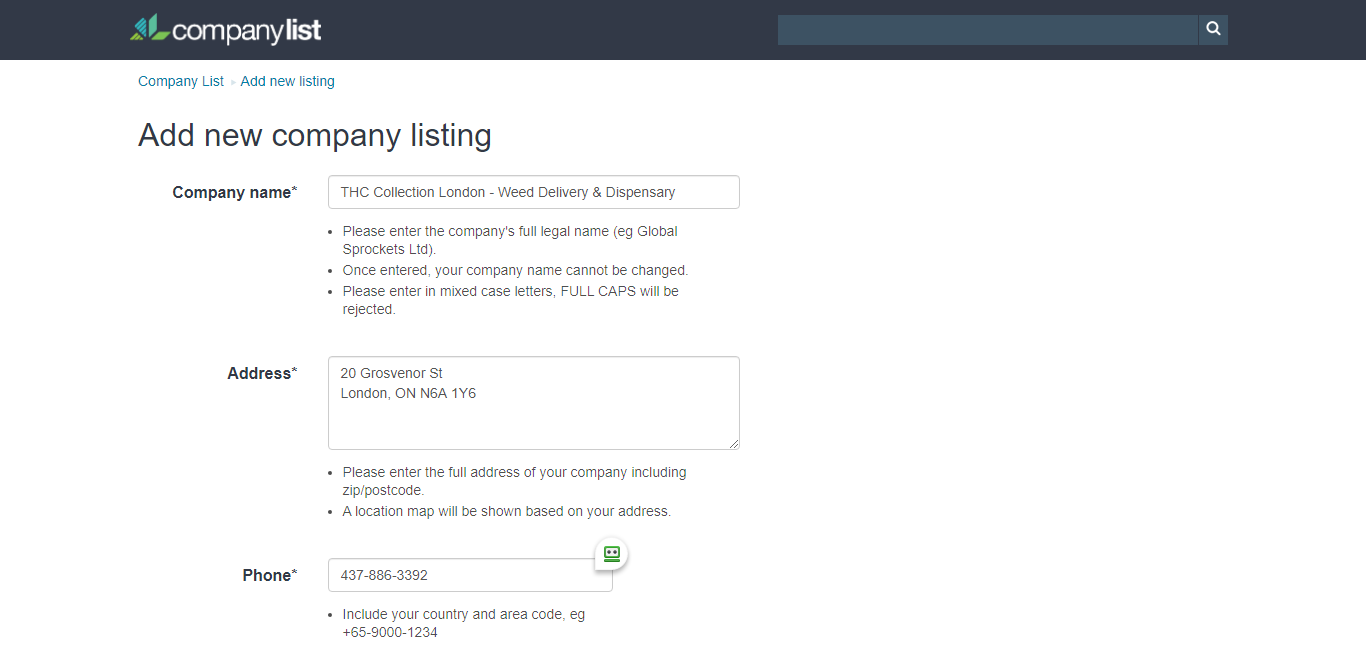Open Add new listing breadcrumb link
The image size is (1366, 657).
[x=287, y=81]
